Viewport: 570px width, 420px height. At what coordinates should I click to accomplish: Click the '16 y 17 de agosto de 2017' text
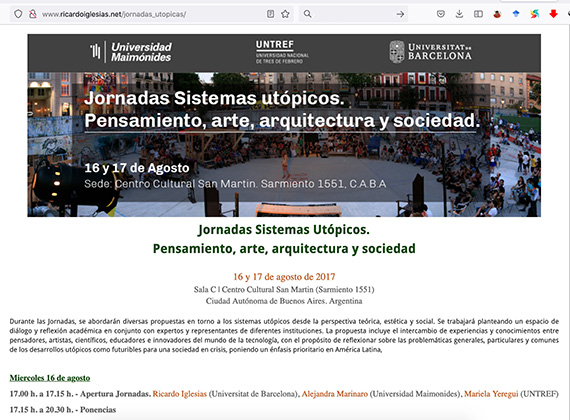(284, 277)
